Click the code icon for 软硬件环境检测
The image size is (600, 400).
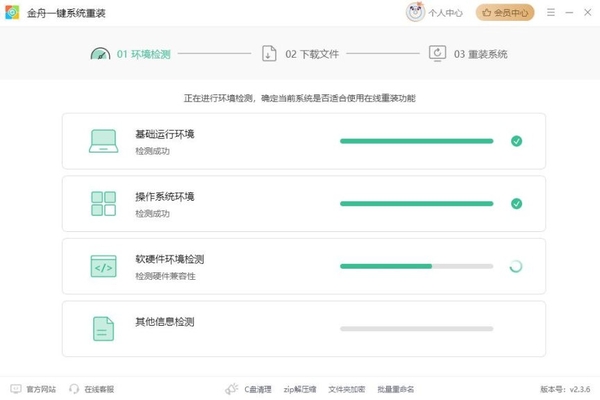tap(103, 266)
